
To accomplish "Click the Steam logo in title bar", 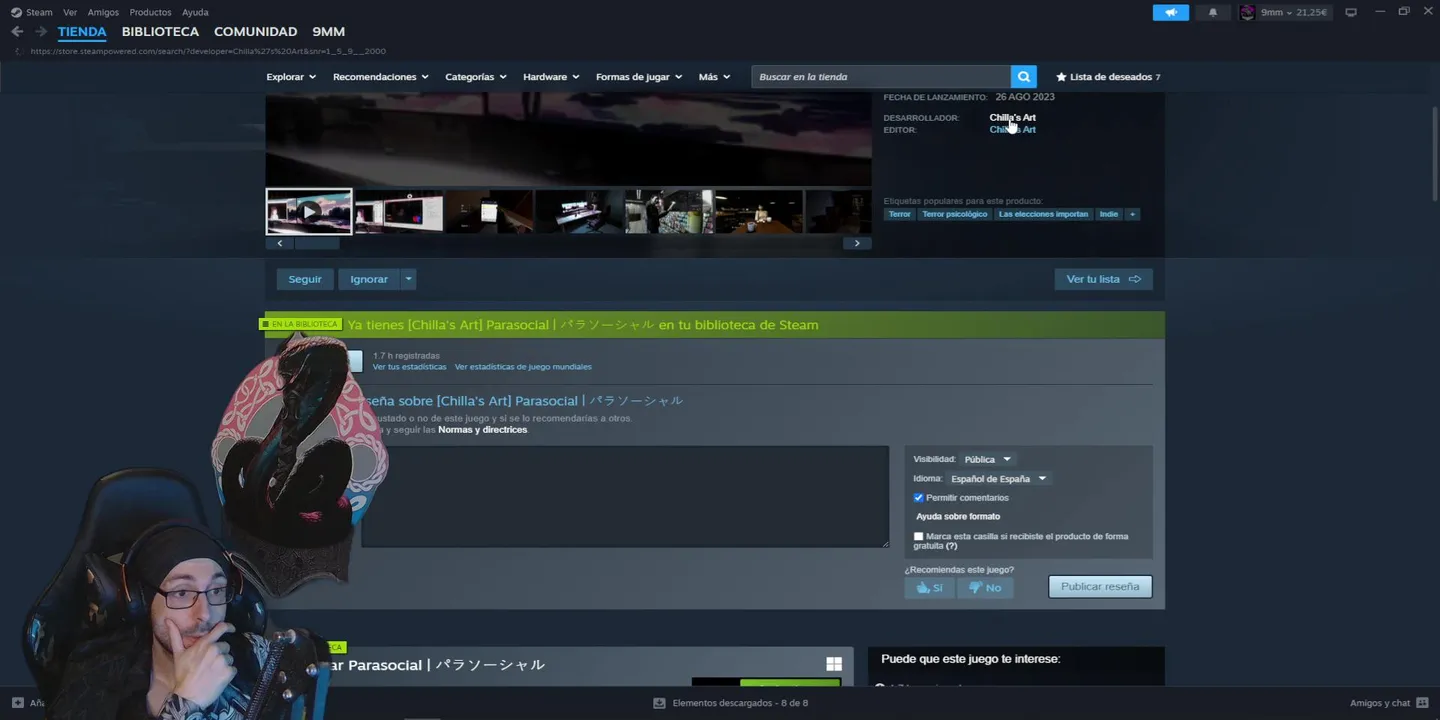I will (16, 12).
